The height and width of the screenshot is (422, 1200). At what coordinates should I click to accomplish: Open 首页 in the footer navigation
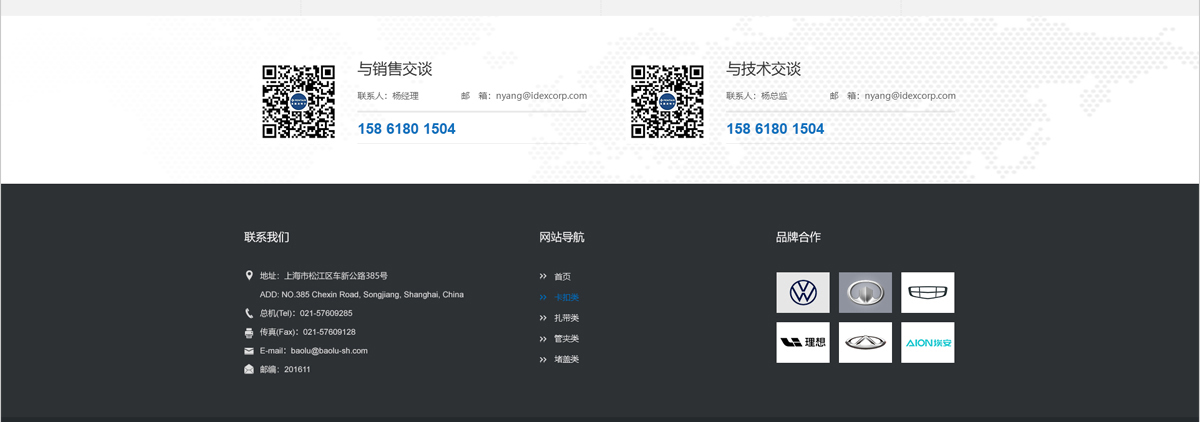pos(562,277)
